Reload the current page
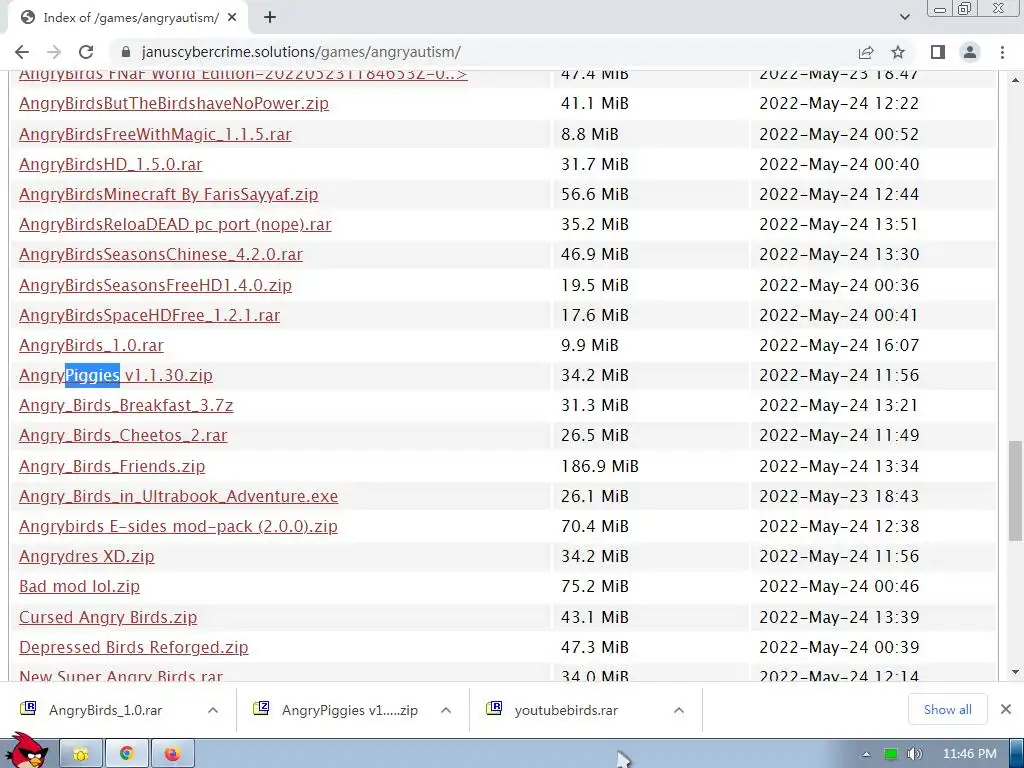1024x768 pixels. (x=86, y=52)
